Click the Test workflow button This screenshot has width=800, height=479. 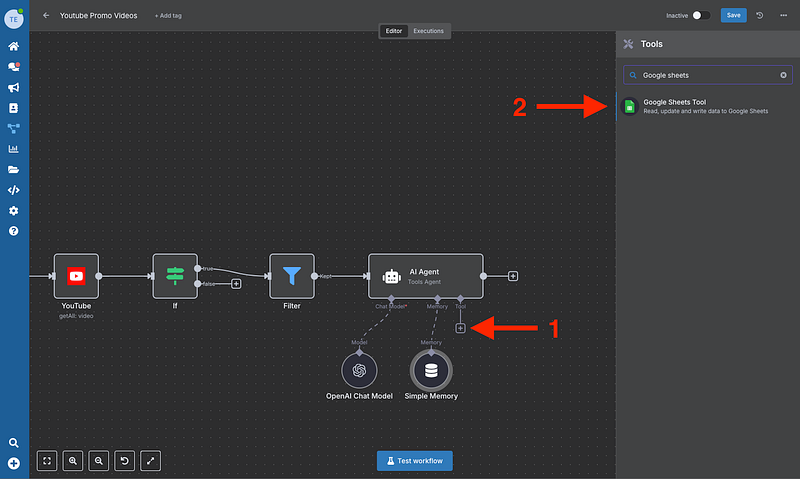pos(415,461)
